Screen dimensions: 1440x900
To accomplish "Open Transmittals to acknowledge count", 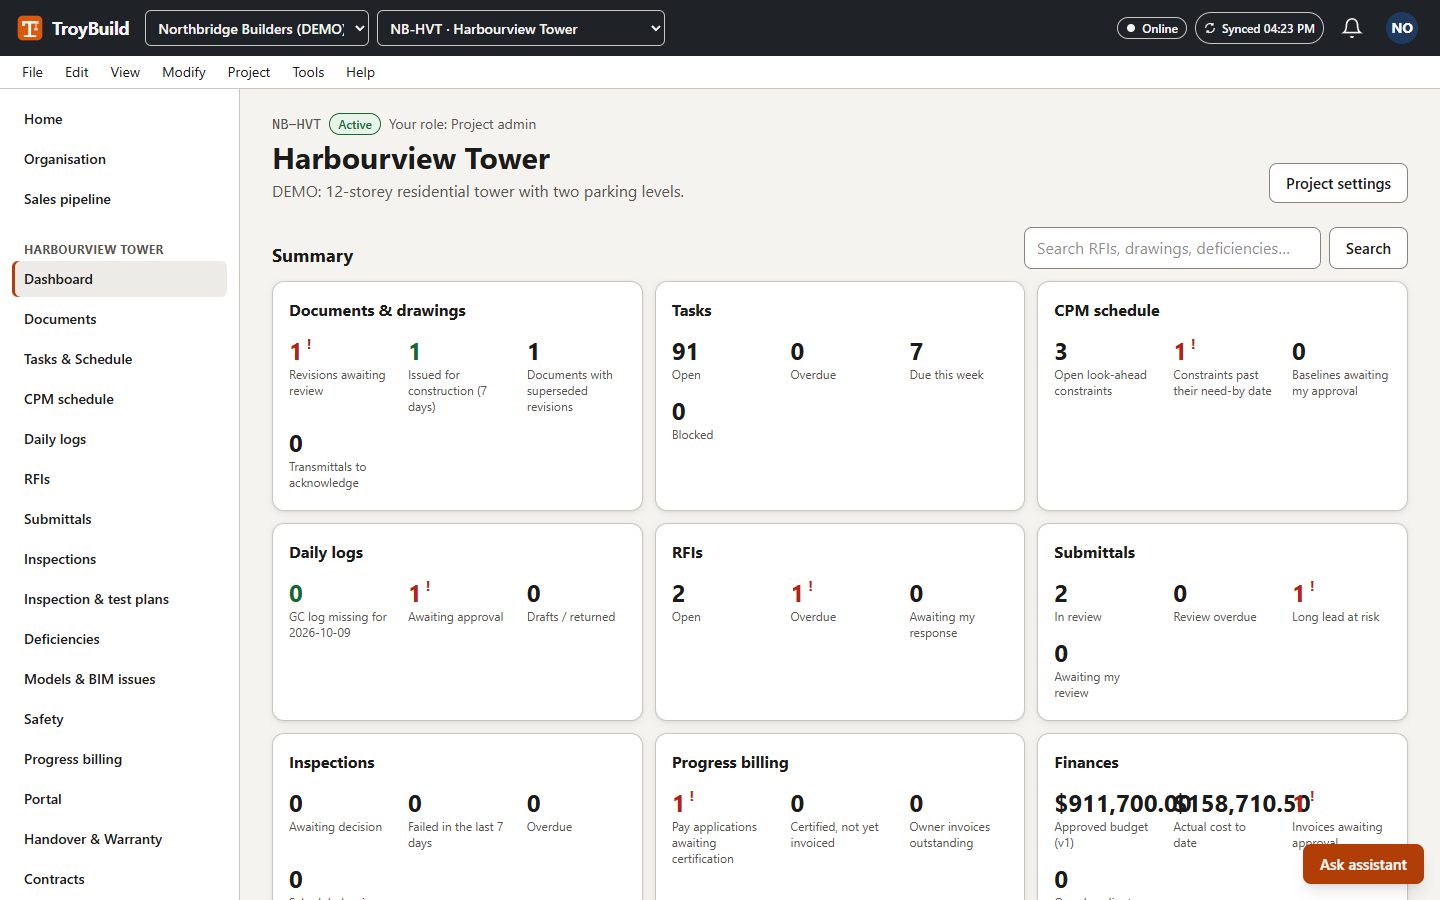I will tap(338, 460).
